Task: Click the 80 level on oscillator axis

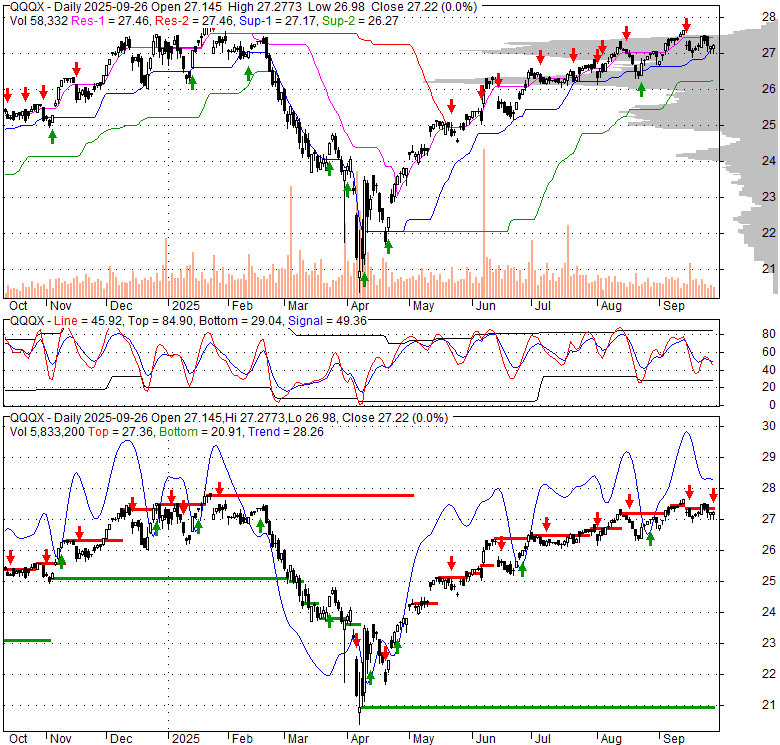Action: 769,334
